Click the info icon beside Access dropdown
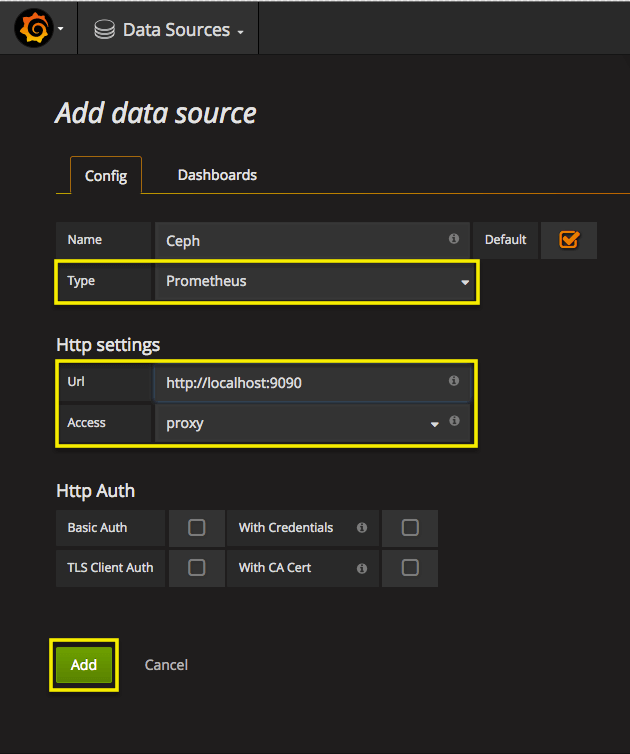 pyautogui.click(x=454, y=422)
